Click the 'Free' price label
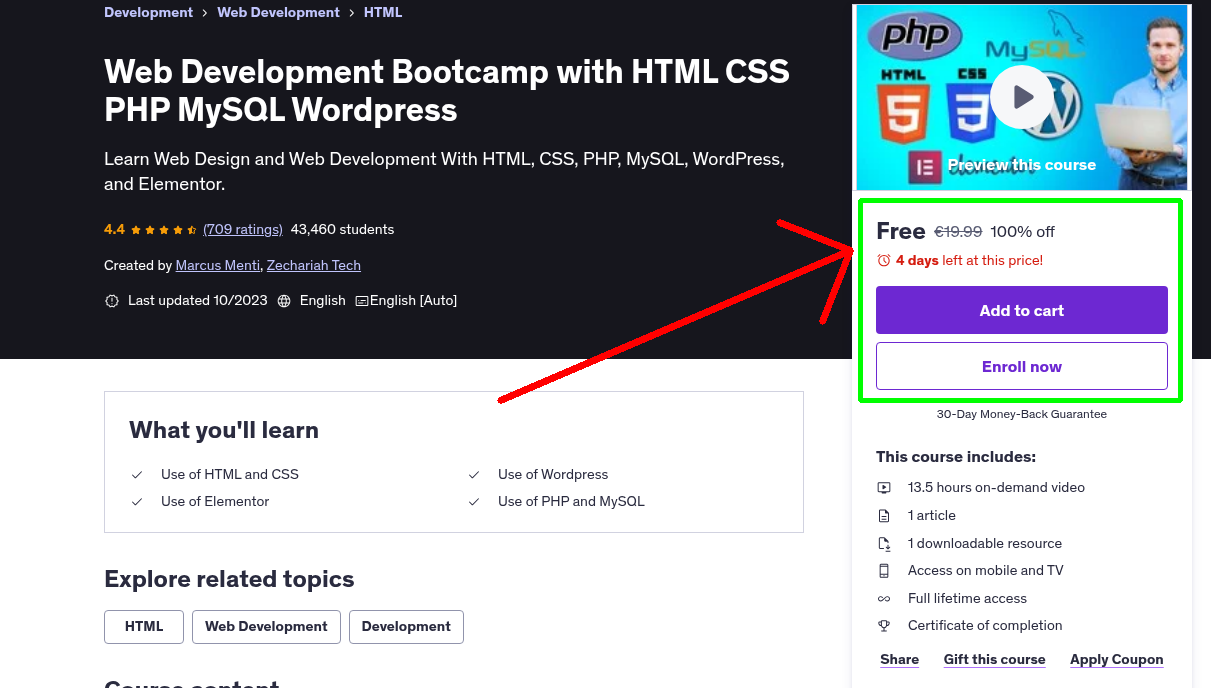 coord(901,231)
